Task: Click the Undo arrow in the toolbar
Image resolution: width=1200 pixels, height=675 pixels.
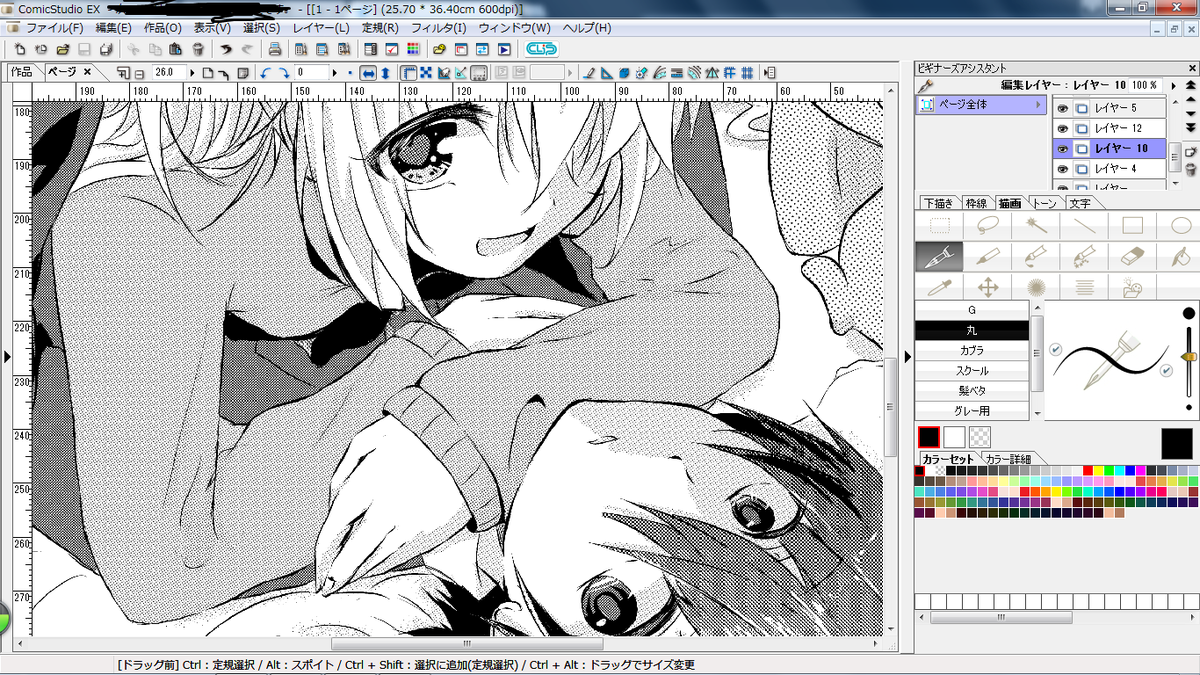Action: (x=226, y=49)
